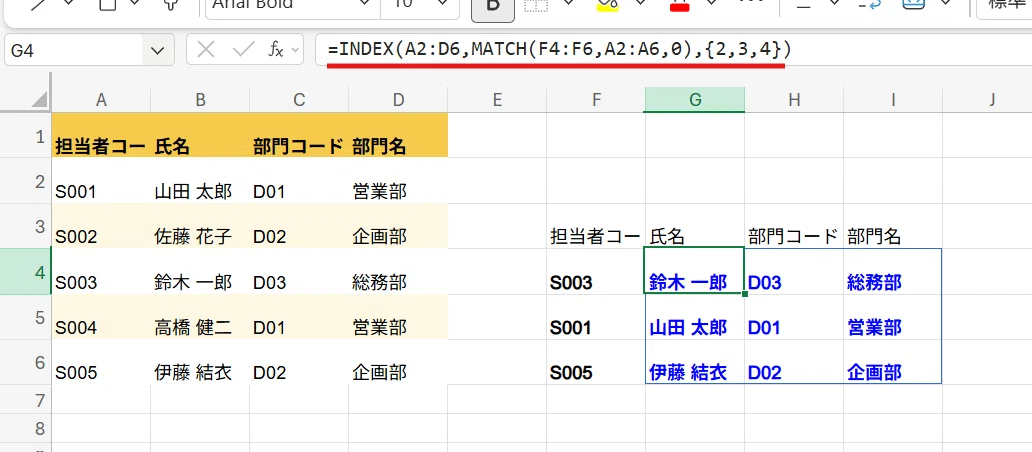1032x452 pixels.
Task: Toggle the Bold B button
Action: 494,7
